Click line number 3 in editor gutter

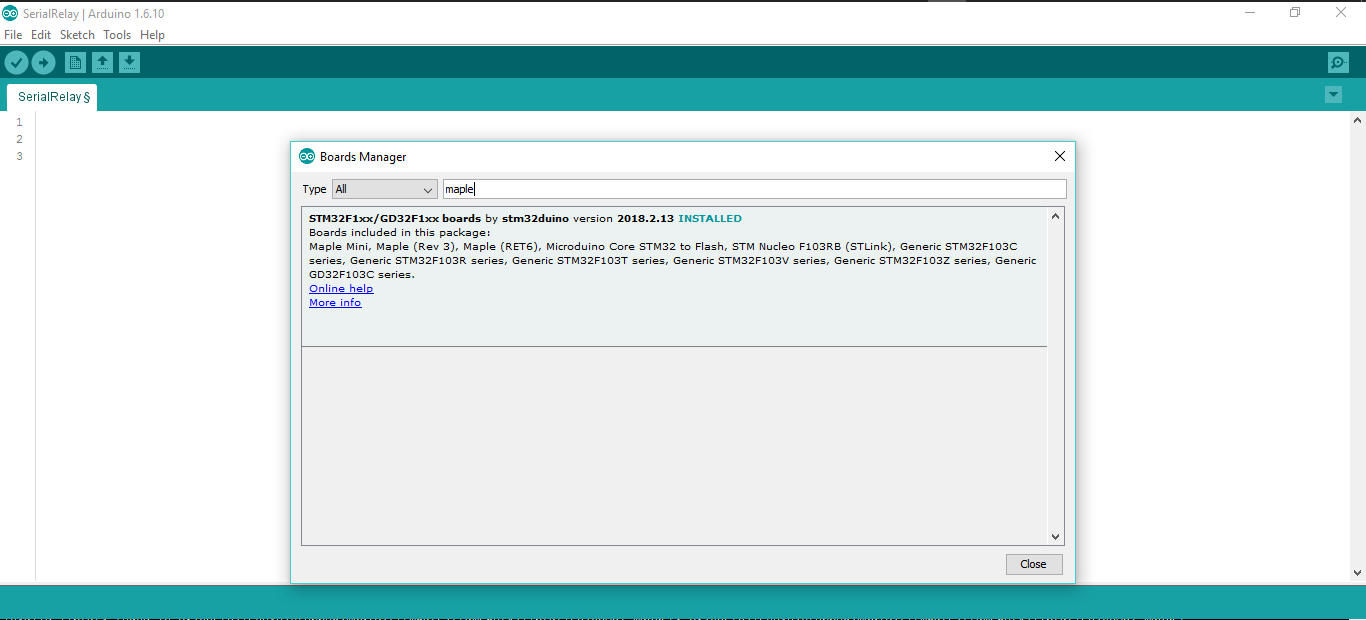point(19,156)
